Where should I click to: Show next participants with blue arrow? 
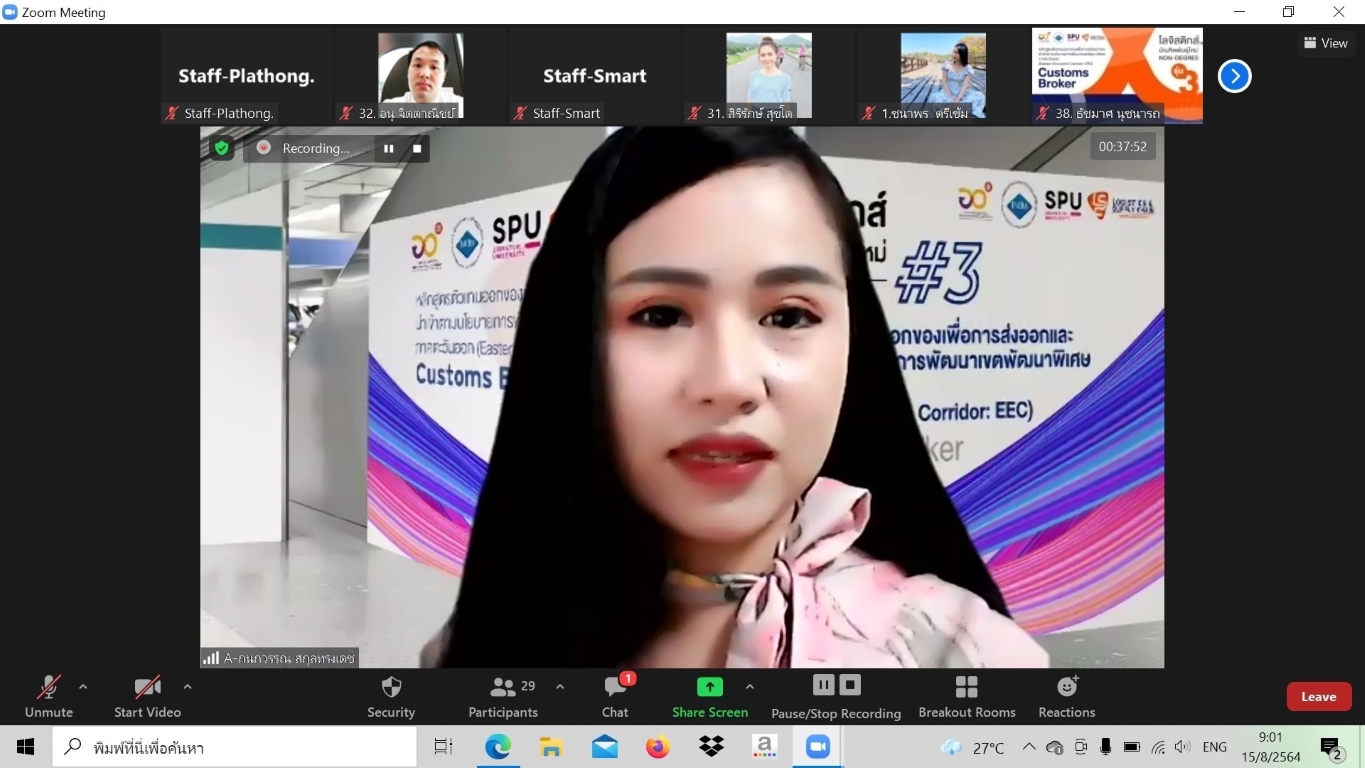pyautogui.click(x=1234, y=76)
